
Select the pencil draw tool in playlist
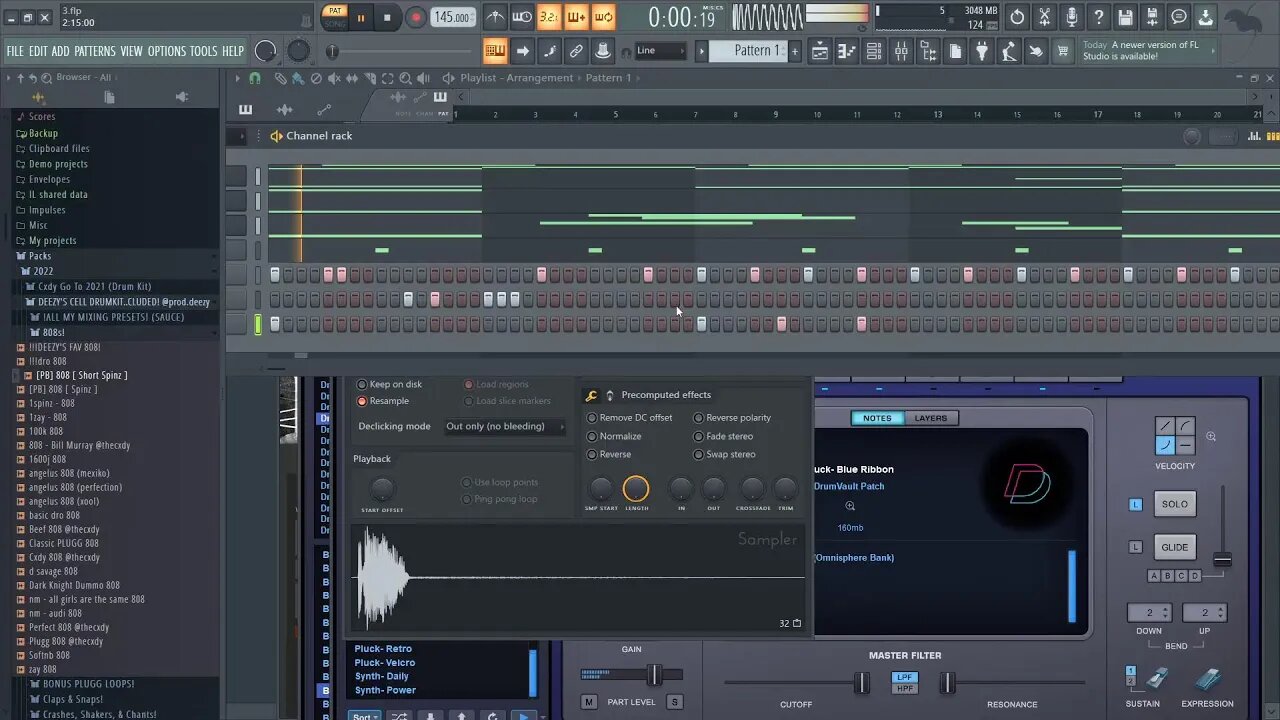pyautogui.click(x=281, y=78)
